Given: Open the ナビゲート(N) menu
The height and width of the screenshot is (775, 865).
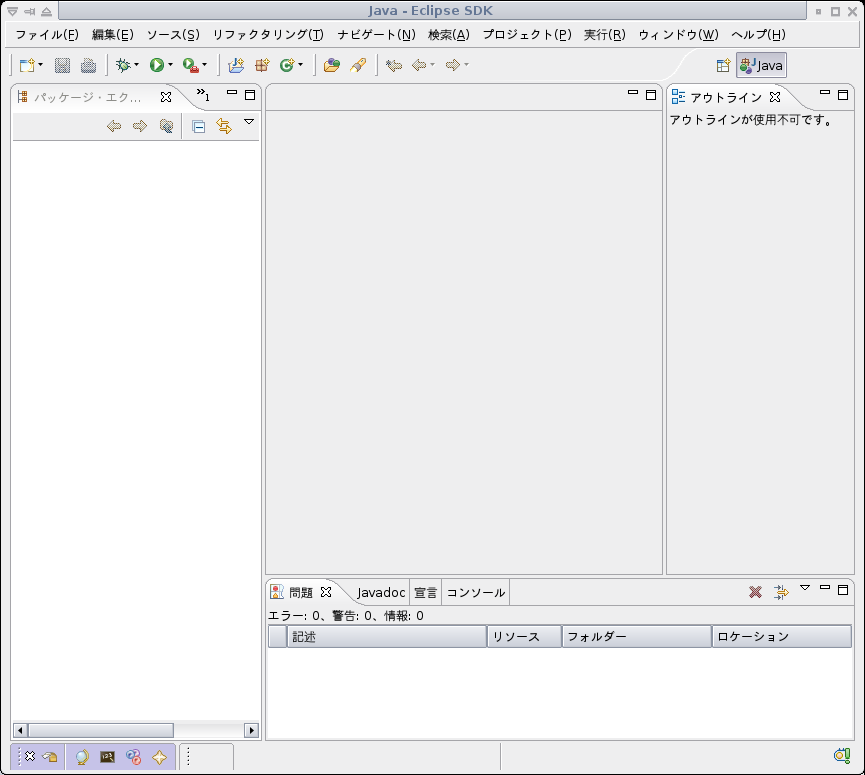Looking at the screenshot, I should (376, 35).
